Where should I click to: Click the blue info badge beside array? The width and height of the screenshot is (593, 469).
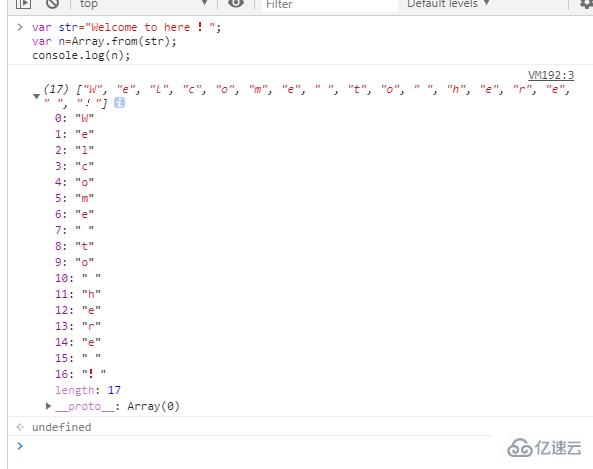(120, 102)
